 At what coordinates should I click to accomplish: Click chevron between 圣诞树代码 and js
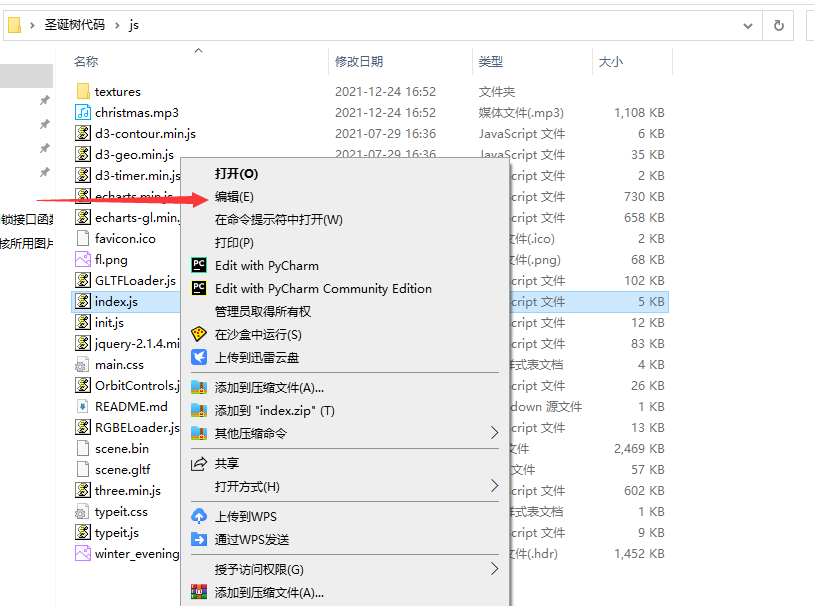(x=117, y=25)
